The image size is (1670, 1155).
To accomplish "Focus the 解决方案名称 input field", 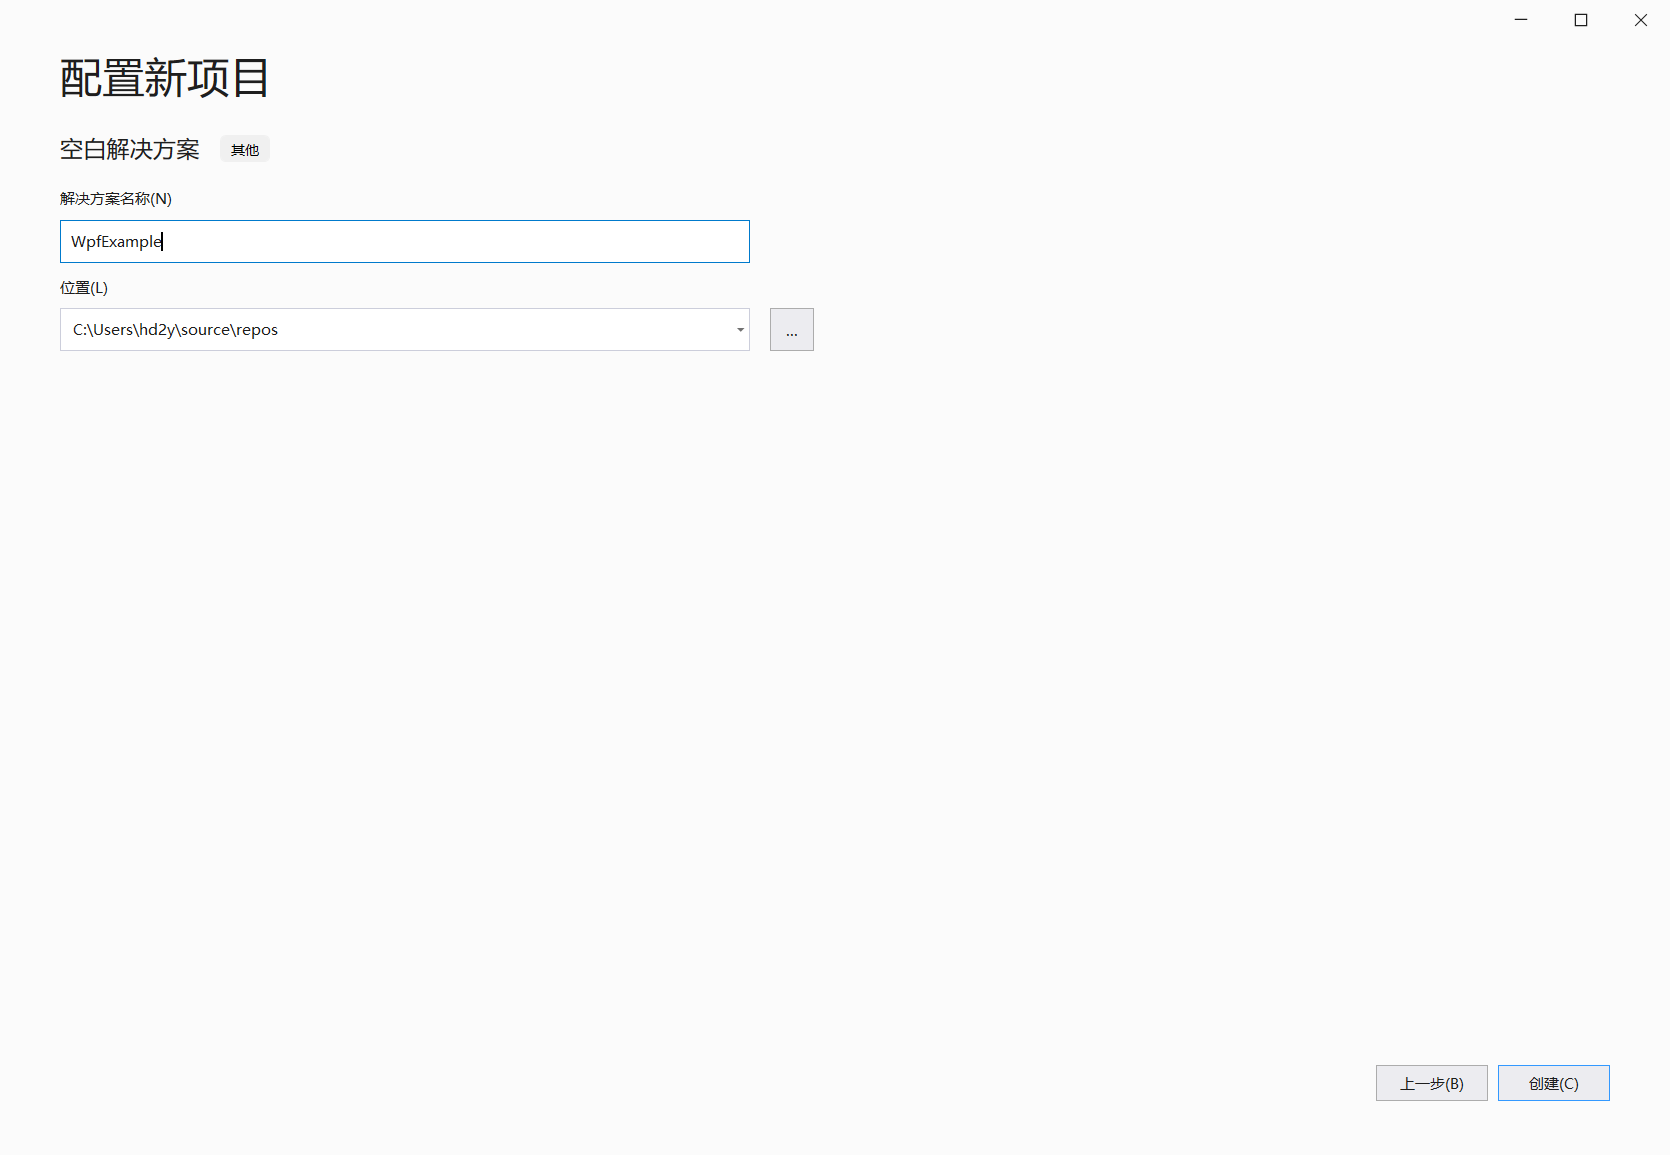I will (405, 241).
